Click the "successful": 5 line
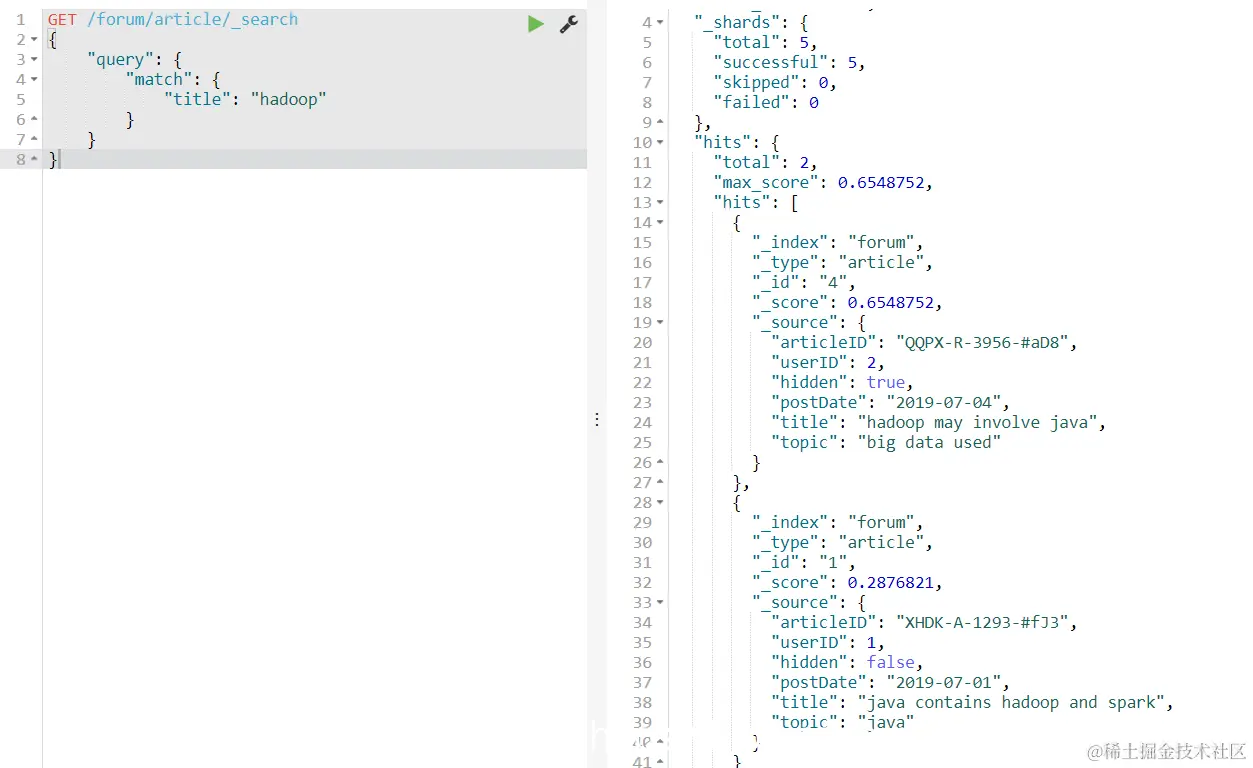The width and height of the screenshot is (1253, 768). pos(789,62)
